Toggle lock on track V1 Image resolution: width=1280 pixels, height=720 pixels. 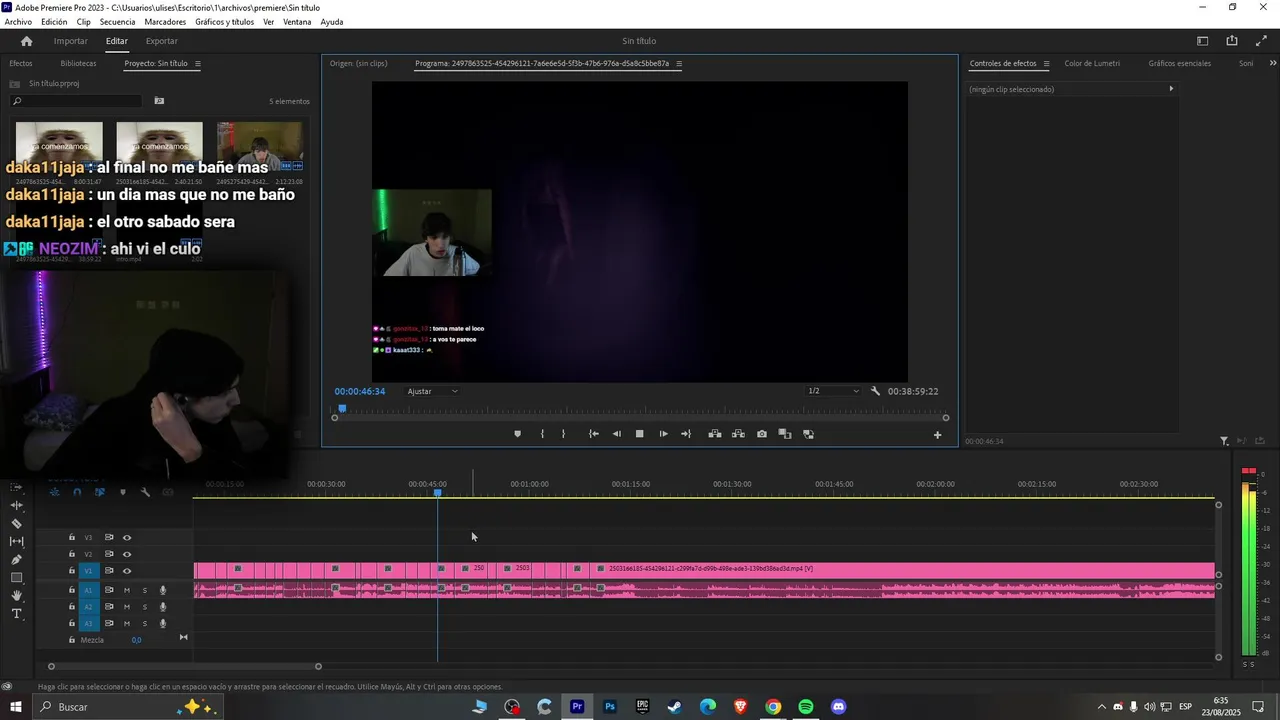pyautogui.click(x=72, y=571)
